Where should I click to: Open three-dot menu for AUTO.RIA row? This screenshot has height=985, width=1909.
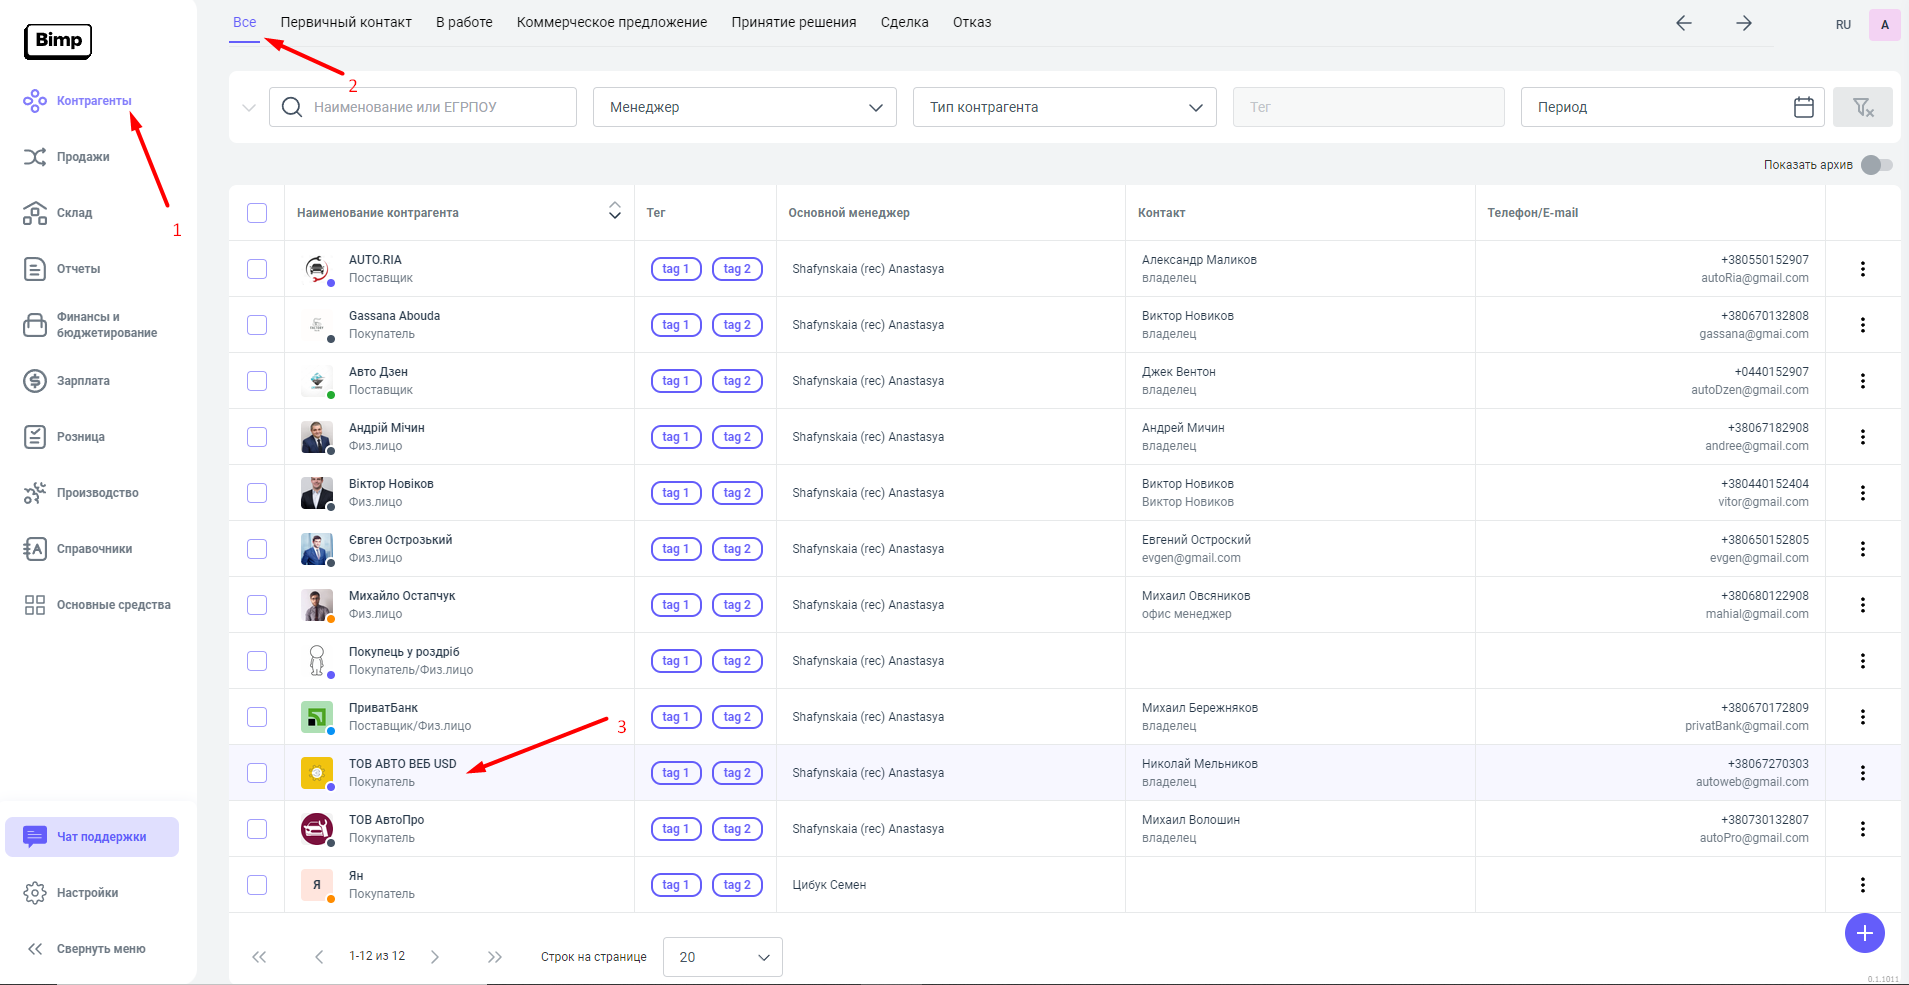coord(1862,269)
